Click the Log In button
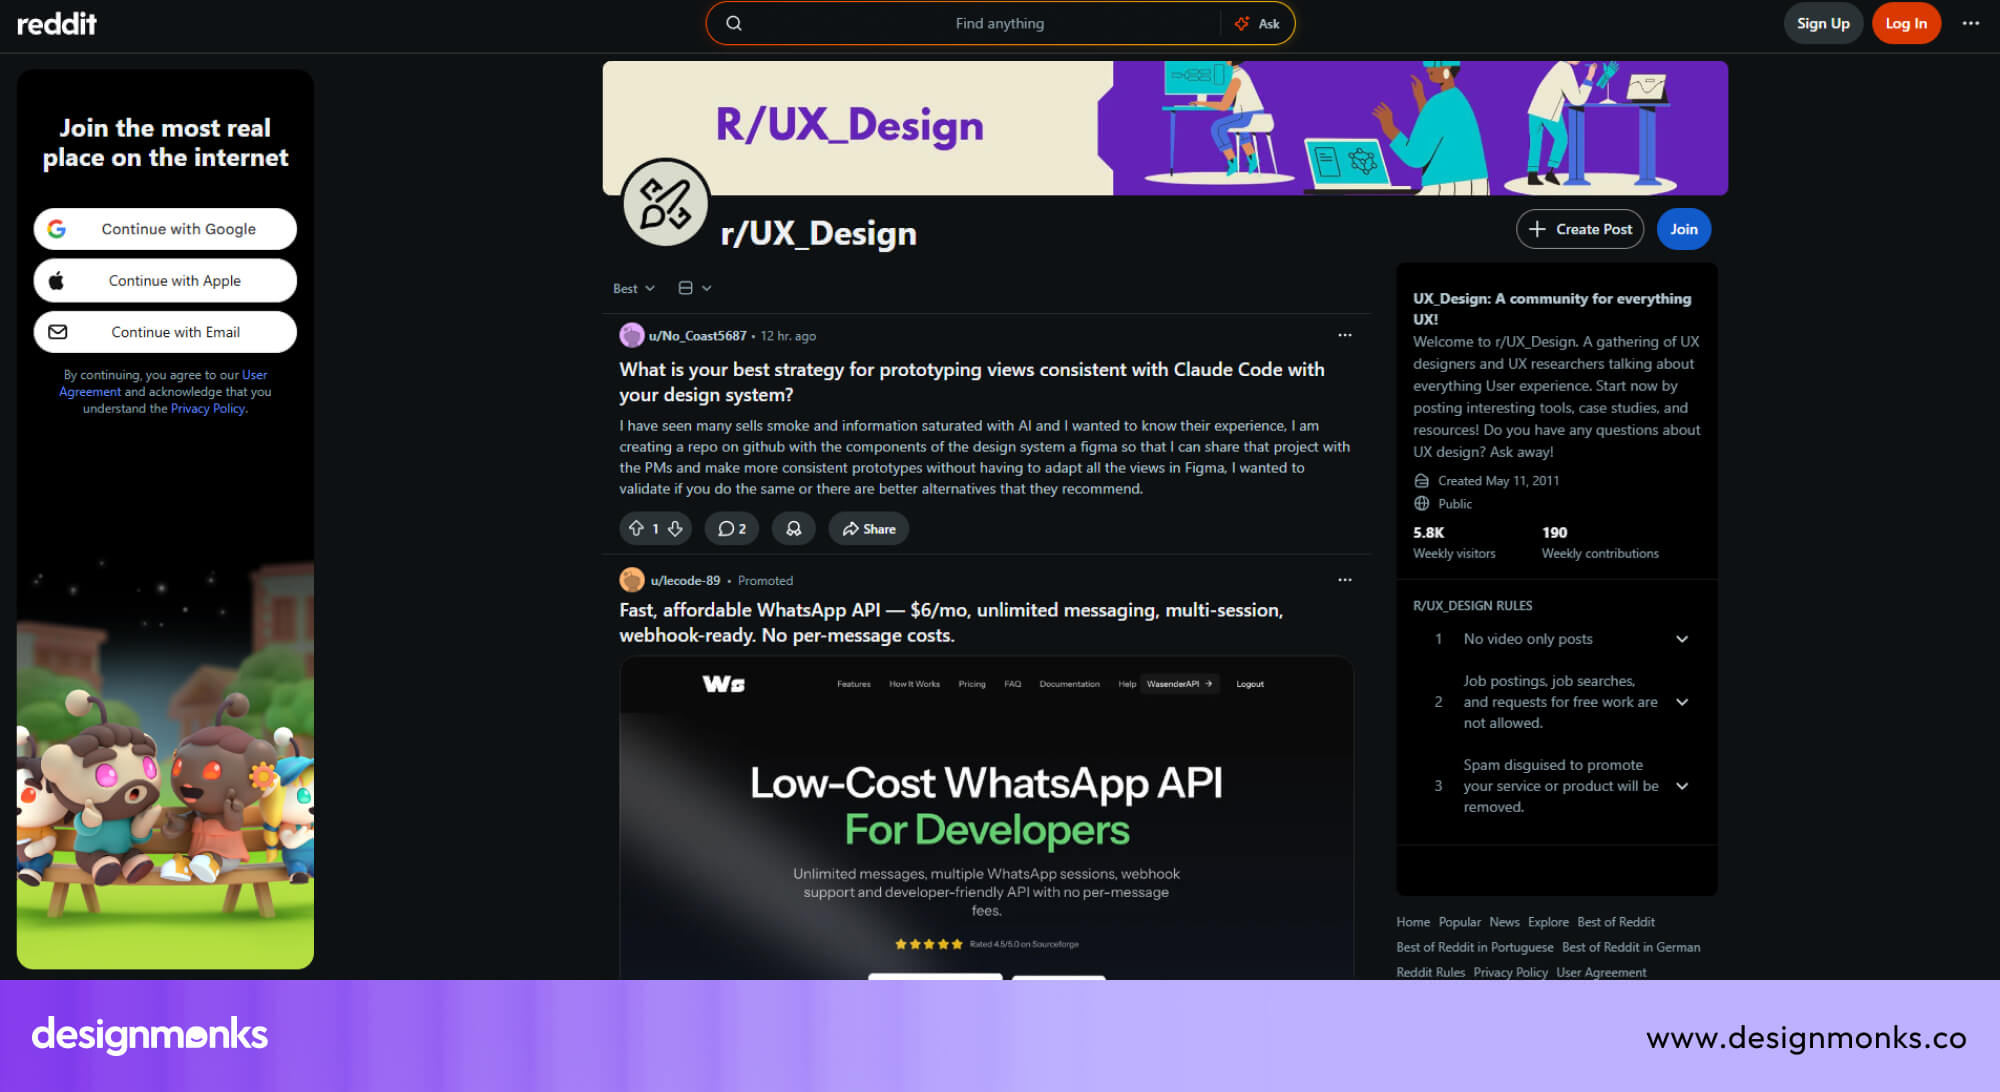The width and height of the screenshot is (2000, 1092). click(1906, 23)
